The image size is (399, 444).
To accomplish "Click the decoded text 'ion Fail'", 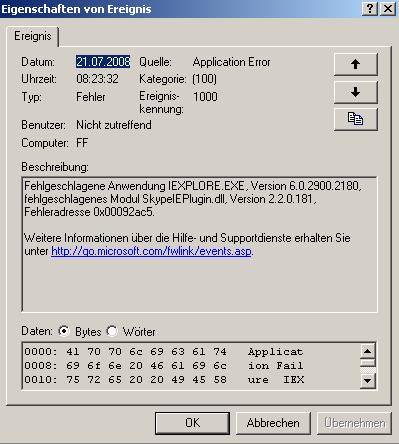I will click(x=275, y=365).
